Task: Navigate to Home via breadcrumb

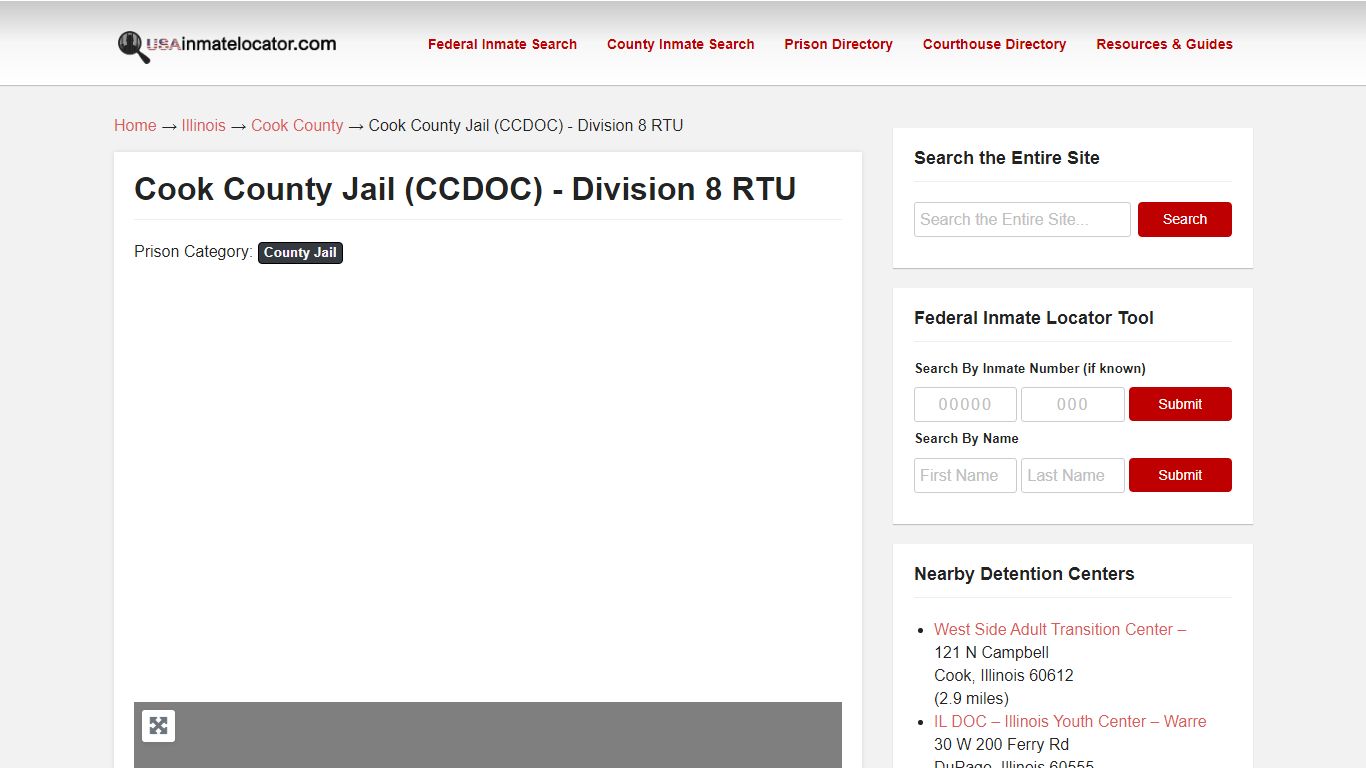Action: coord(135,125)
